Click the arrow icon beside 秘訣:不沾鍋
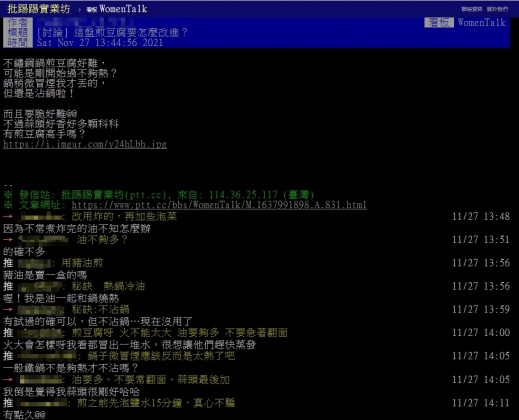The width and height of the screenshot is (519, 420). [x=8, y=309]
